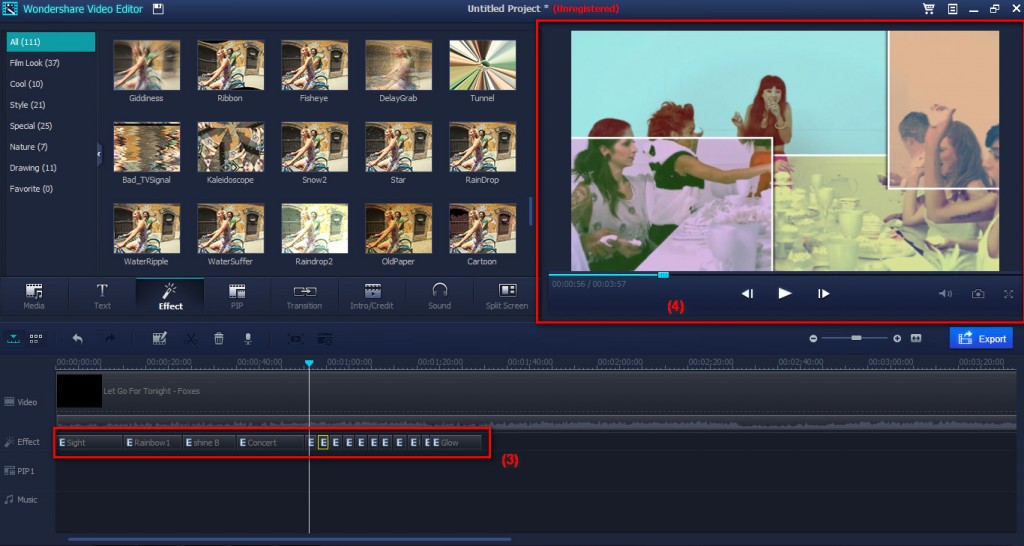This screenshot has width=1024, height=546.
Task: Open the edit clip tool
Action: (159, 338)
